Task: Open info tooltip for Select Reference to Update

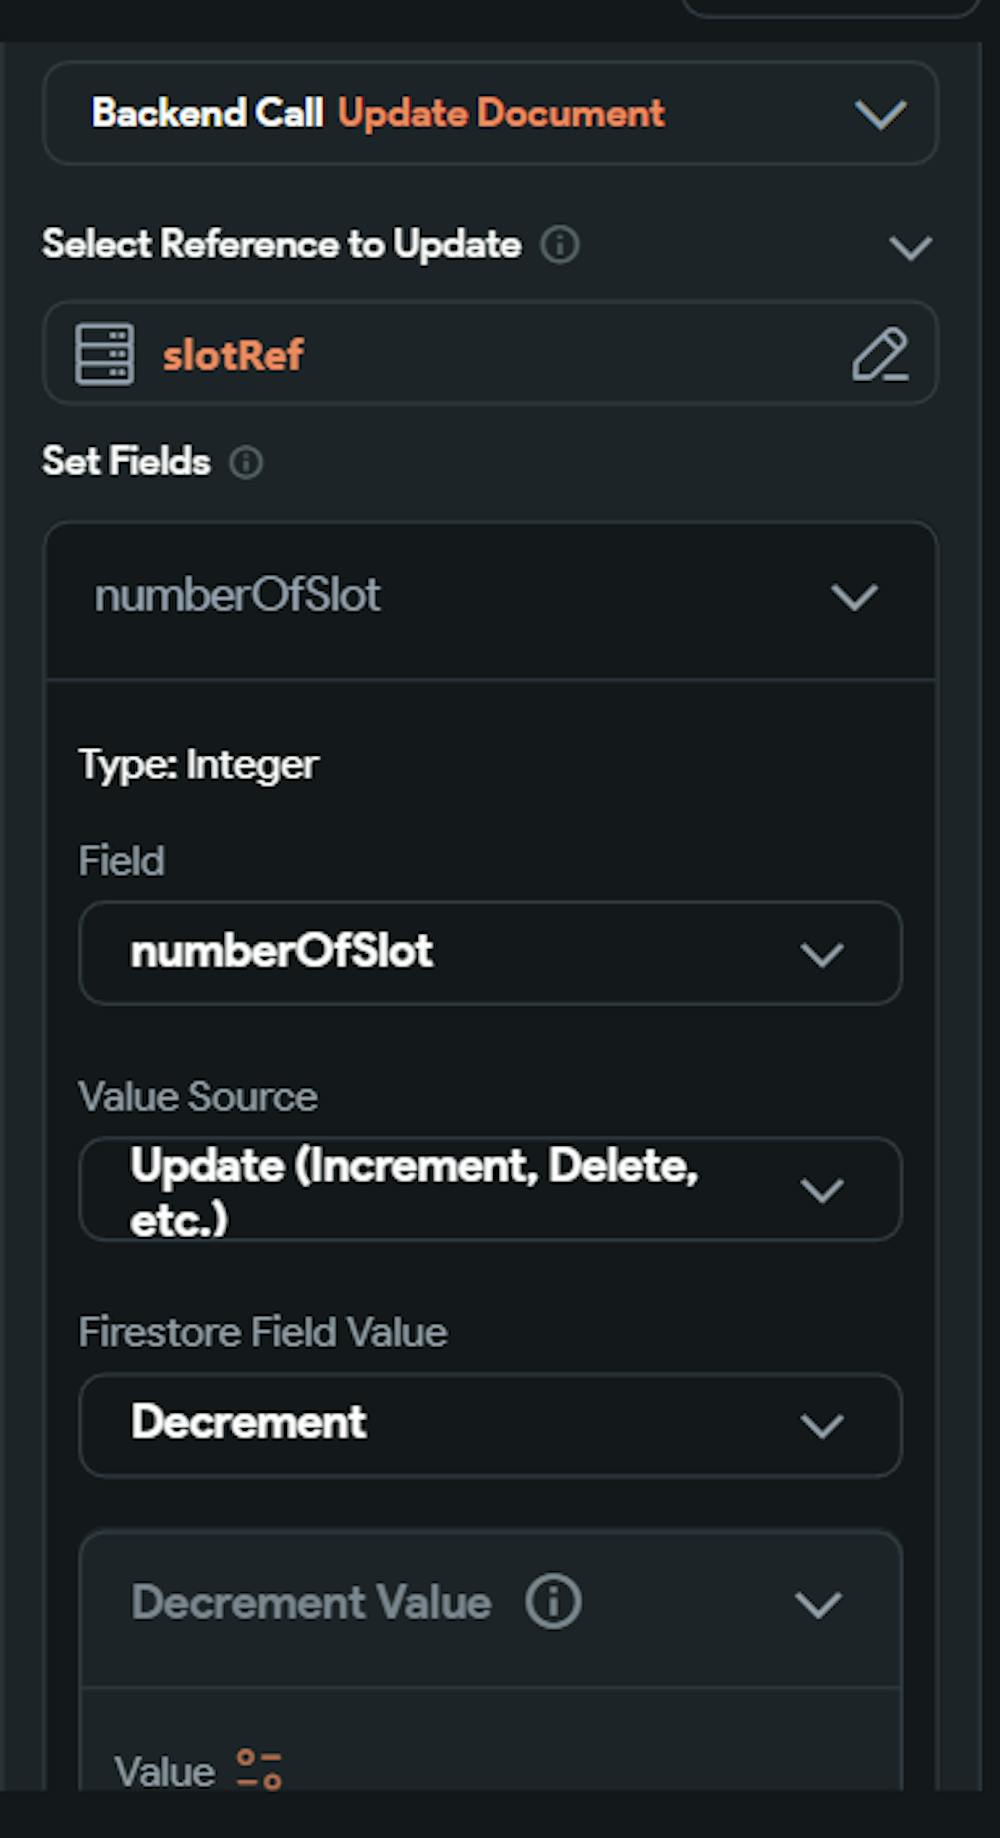Action: coord(561,244)
